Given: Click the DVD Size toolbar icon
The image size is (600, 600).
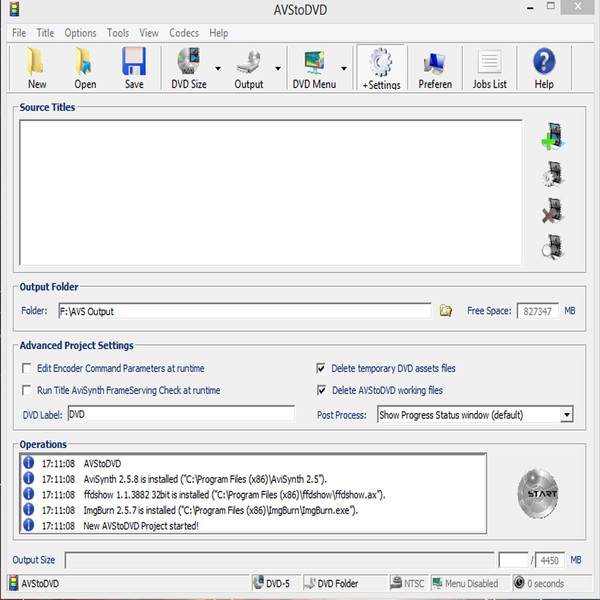Looking at the screenshot, I should click(189, 68).
